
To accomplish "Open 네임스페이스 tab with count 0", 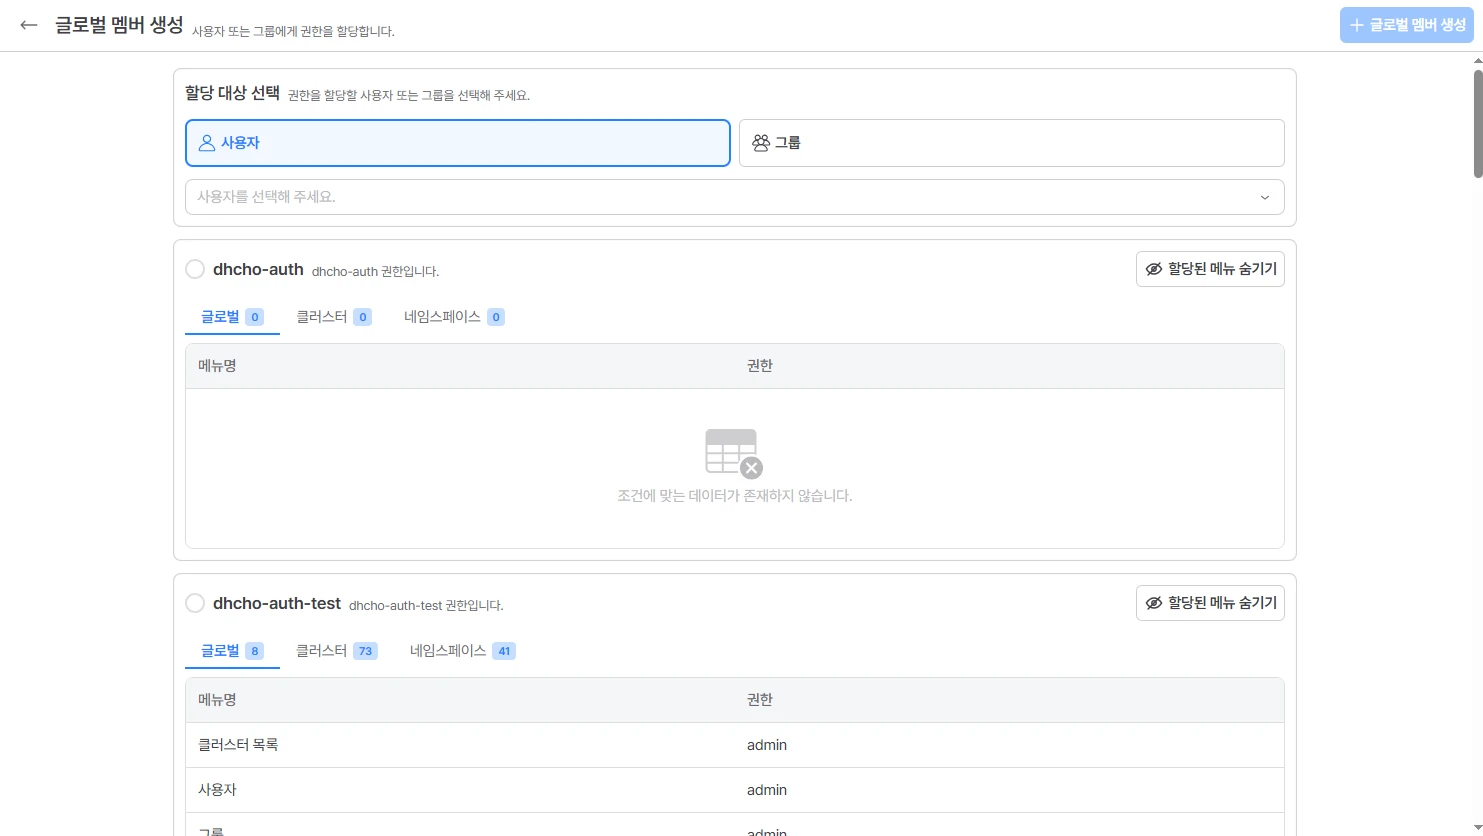I will pos(454,317).
